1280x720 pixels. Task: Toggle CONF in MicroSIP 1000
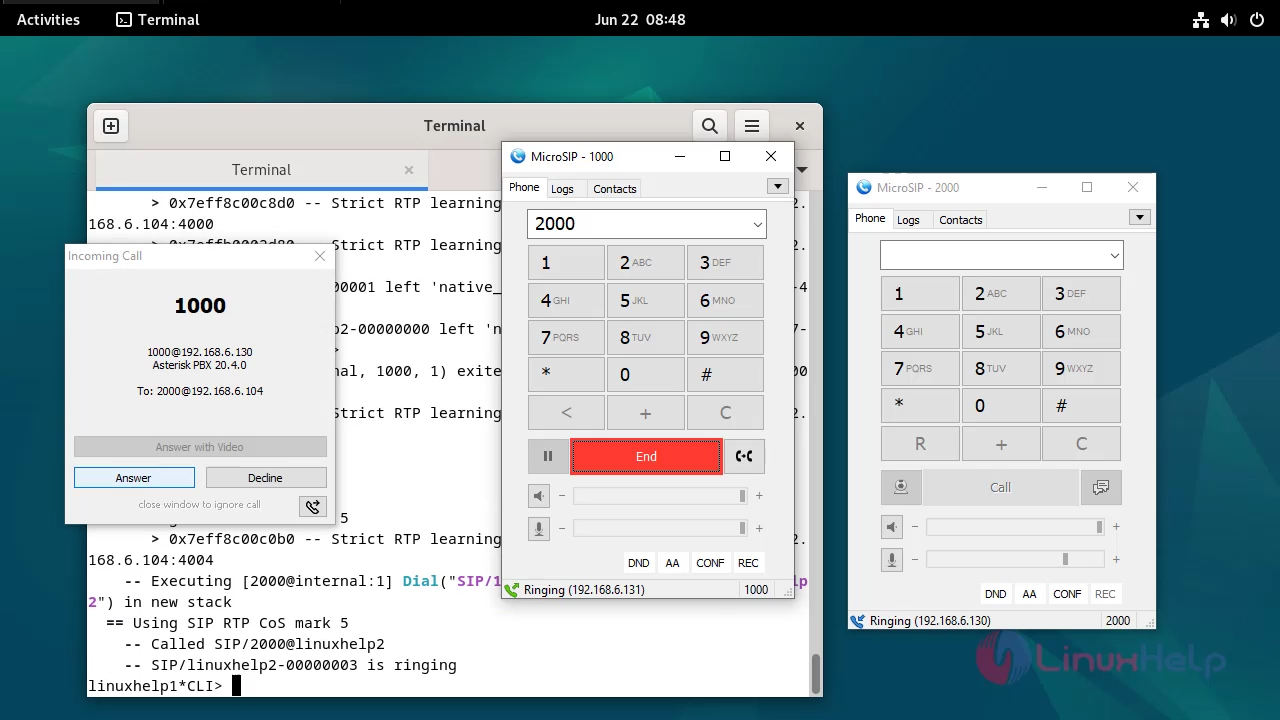click(711, 563)
